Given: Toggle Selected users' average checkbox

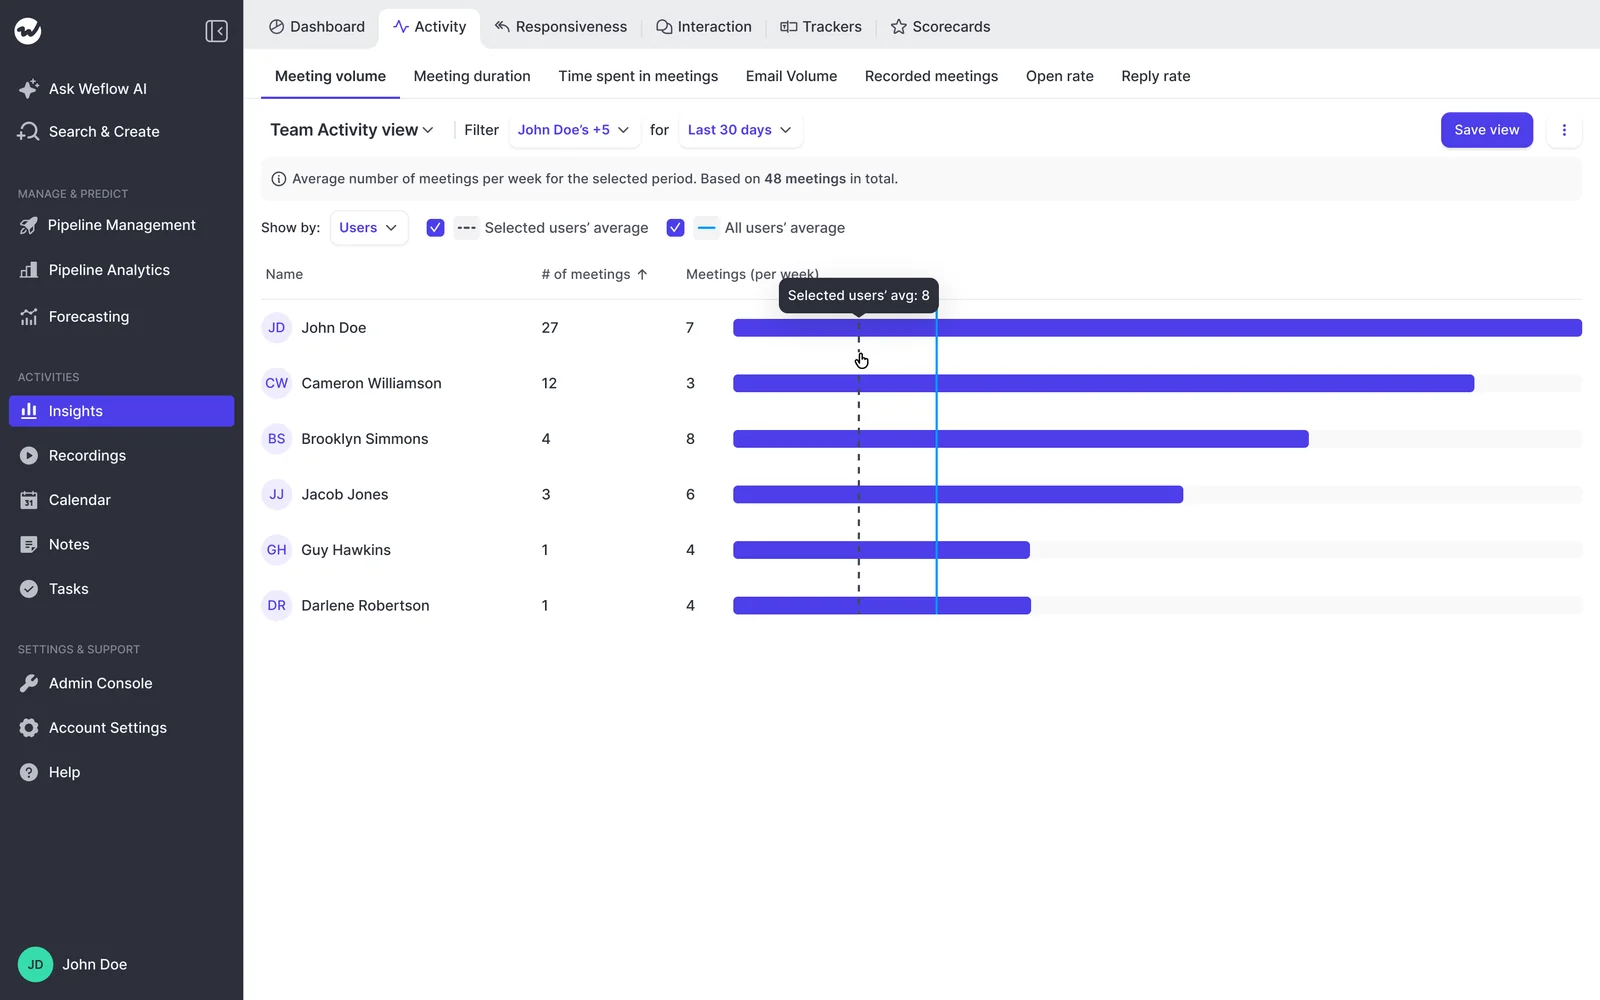Looking at the screenshot, I should coord(435,228).
